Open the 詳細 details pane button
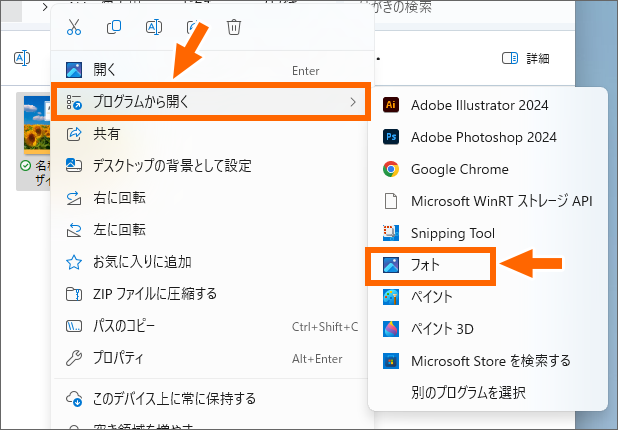The image size is (618, 430). 526,58
